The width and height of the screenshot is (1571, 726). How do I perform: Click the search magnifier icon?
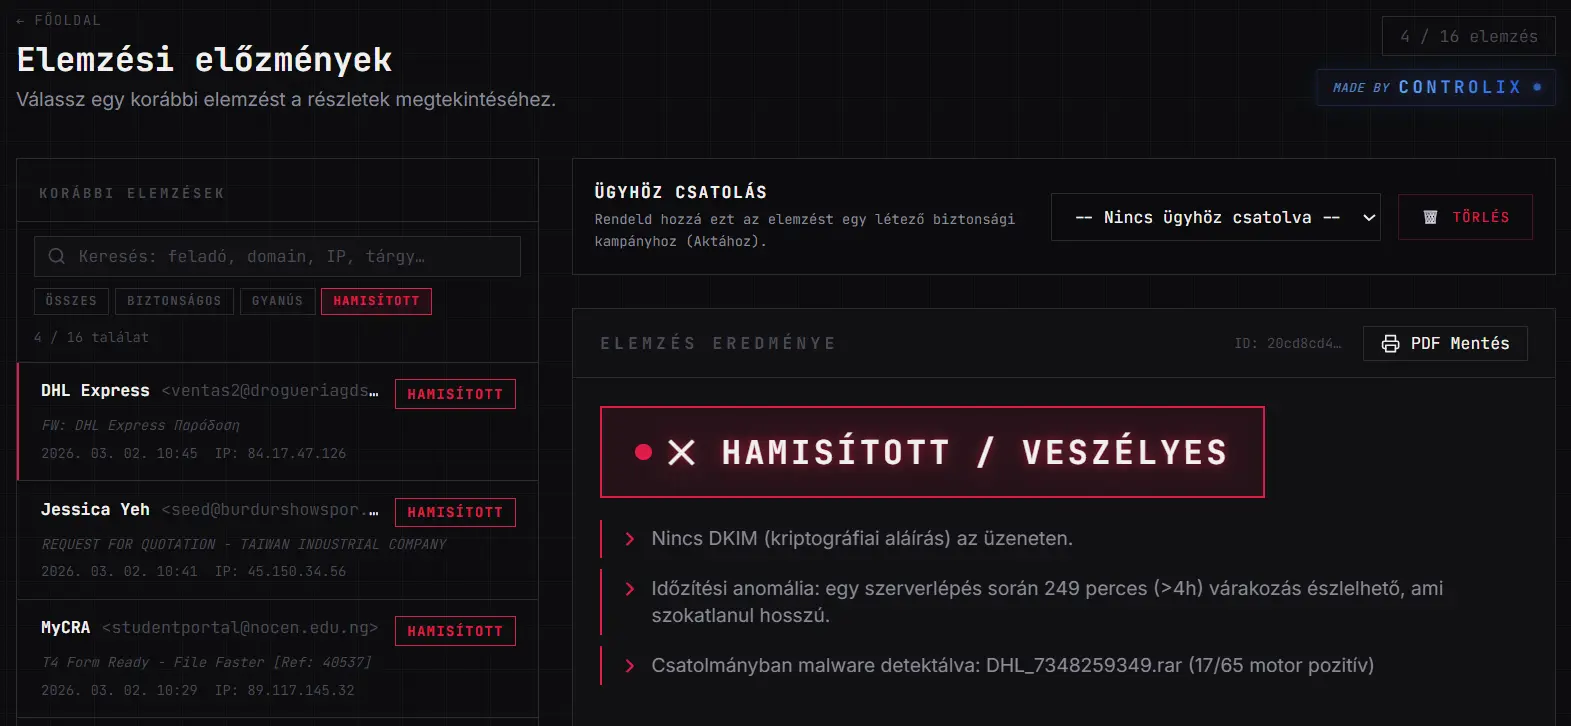[x=57, y=256]
